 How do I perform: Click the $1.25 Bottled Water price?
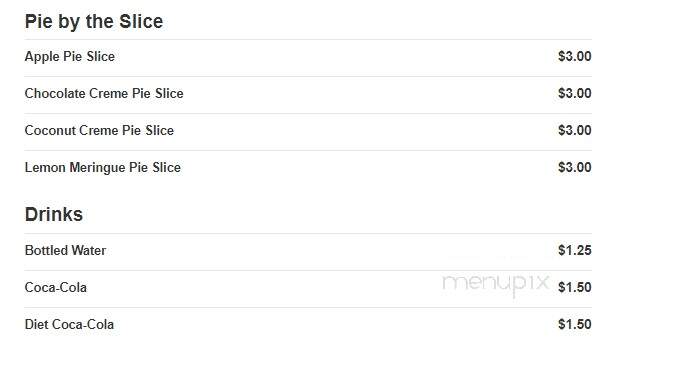pyautogui.click(x=575, y=251)
